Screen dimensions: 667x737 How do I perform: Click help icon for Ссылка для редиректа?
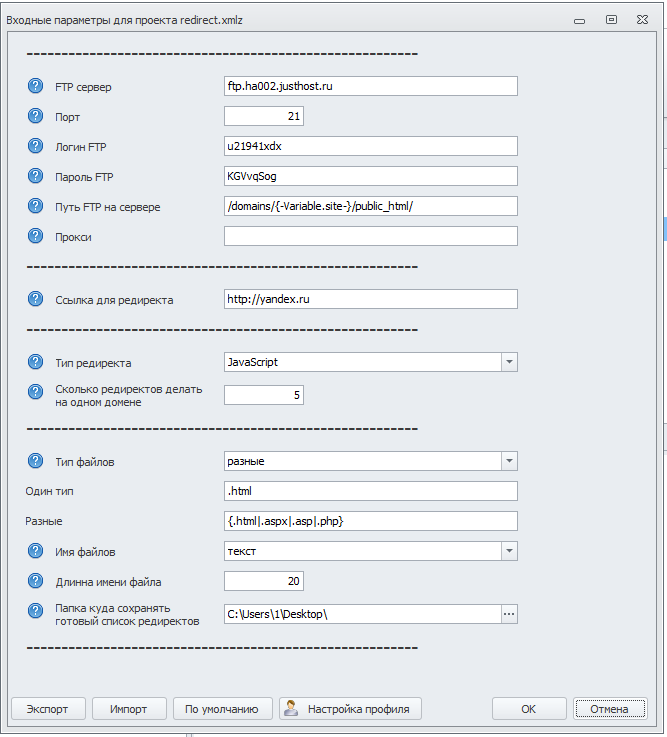click(x=36, y=299)
